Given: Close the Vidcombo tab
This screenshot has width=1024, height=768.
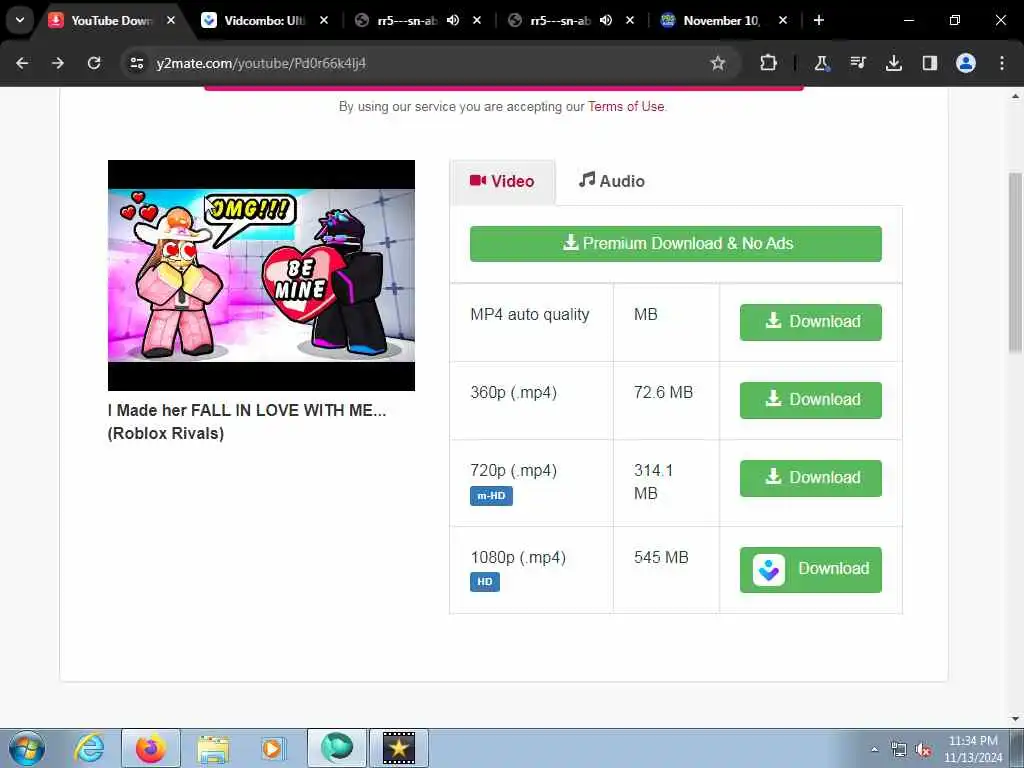Looking at the screenshot, I should coord(324,20).
